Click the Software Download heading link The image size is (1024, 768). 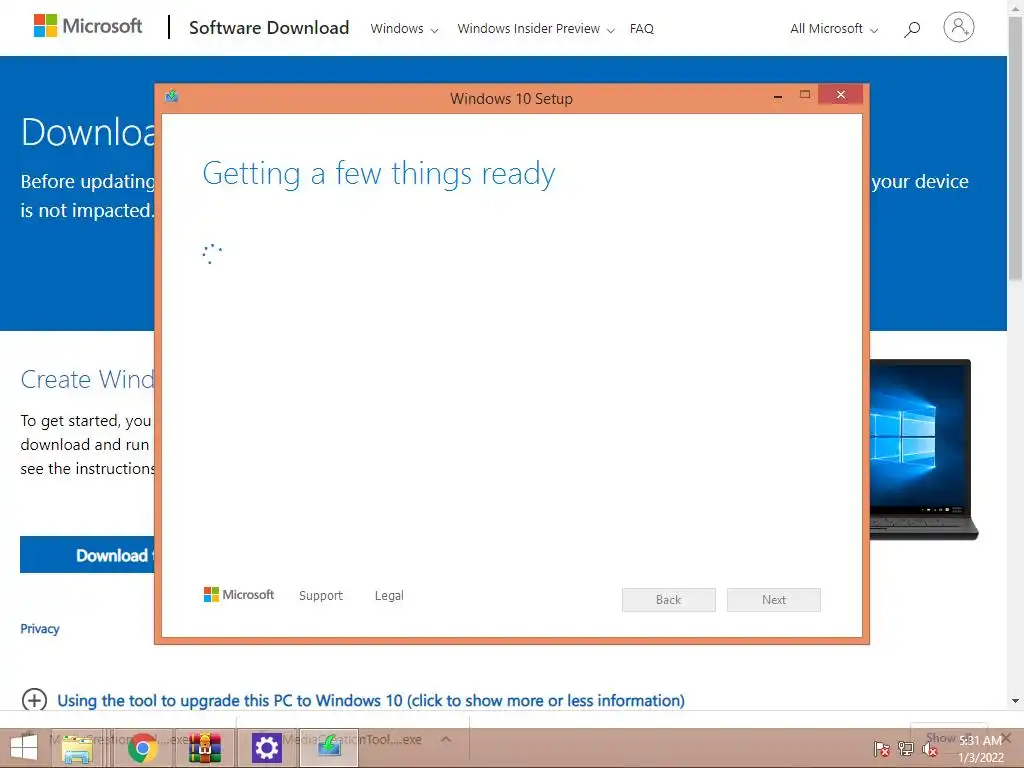click(269, 27)
